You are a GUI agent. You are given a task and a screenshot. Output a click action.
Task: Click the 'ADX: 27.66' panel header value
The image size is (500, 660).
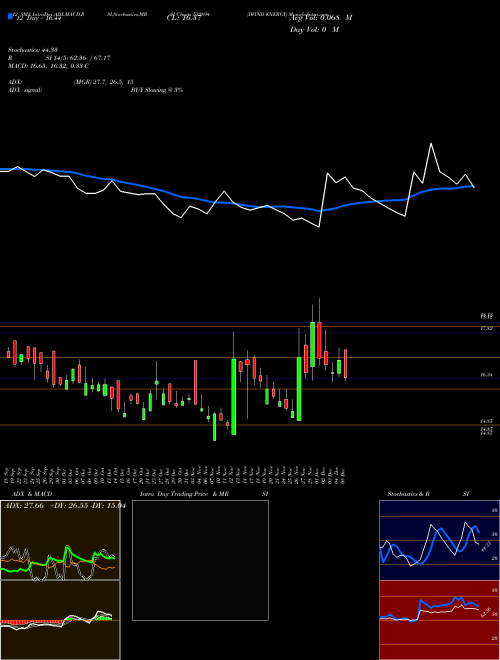(x=24, y=506)
